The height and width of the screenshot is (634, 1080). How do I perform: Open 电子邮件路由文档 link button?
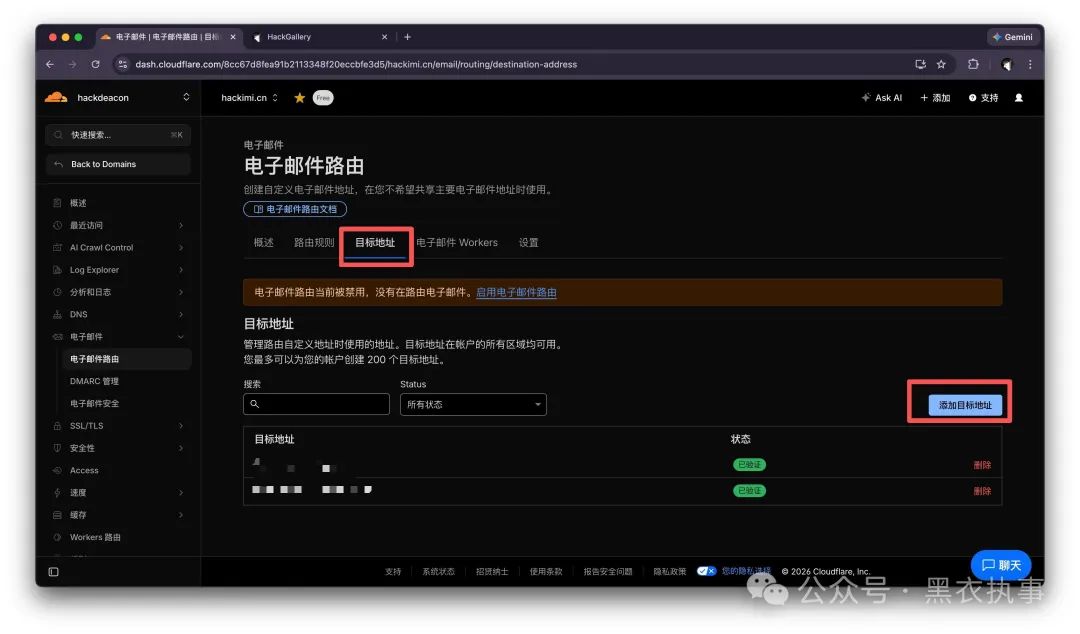point(295,209)
